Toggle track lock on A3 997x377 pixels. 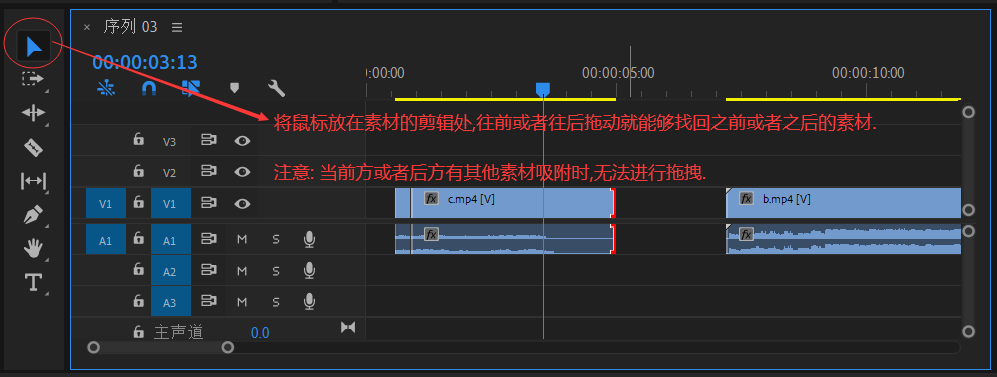coord(138,300)
